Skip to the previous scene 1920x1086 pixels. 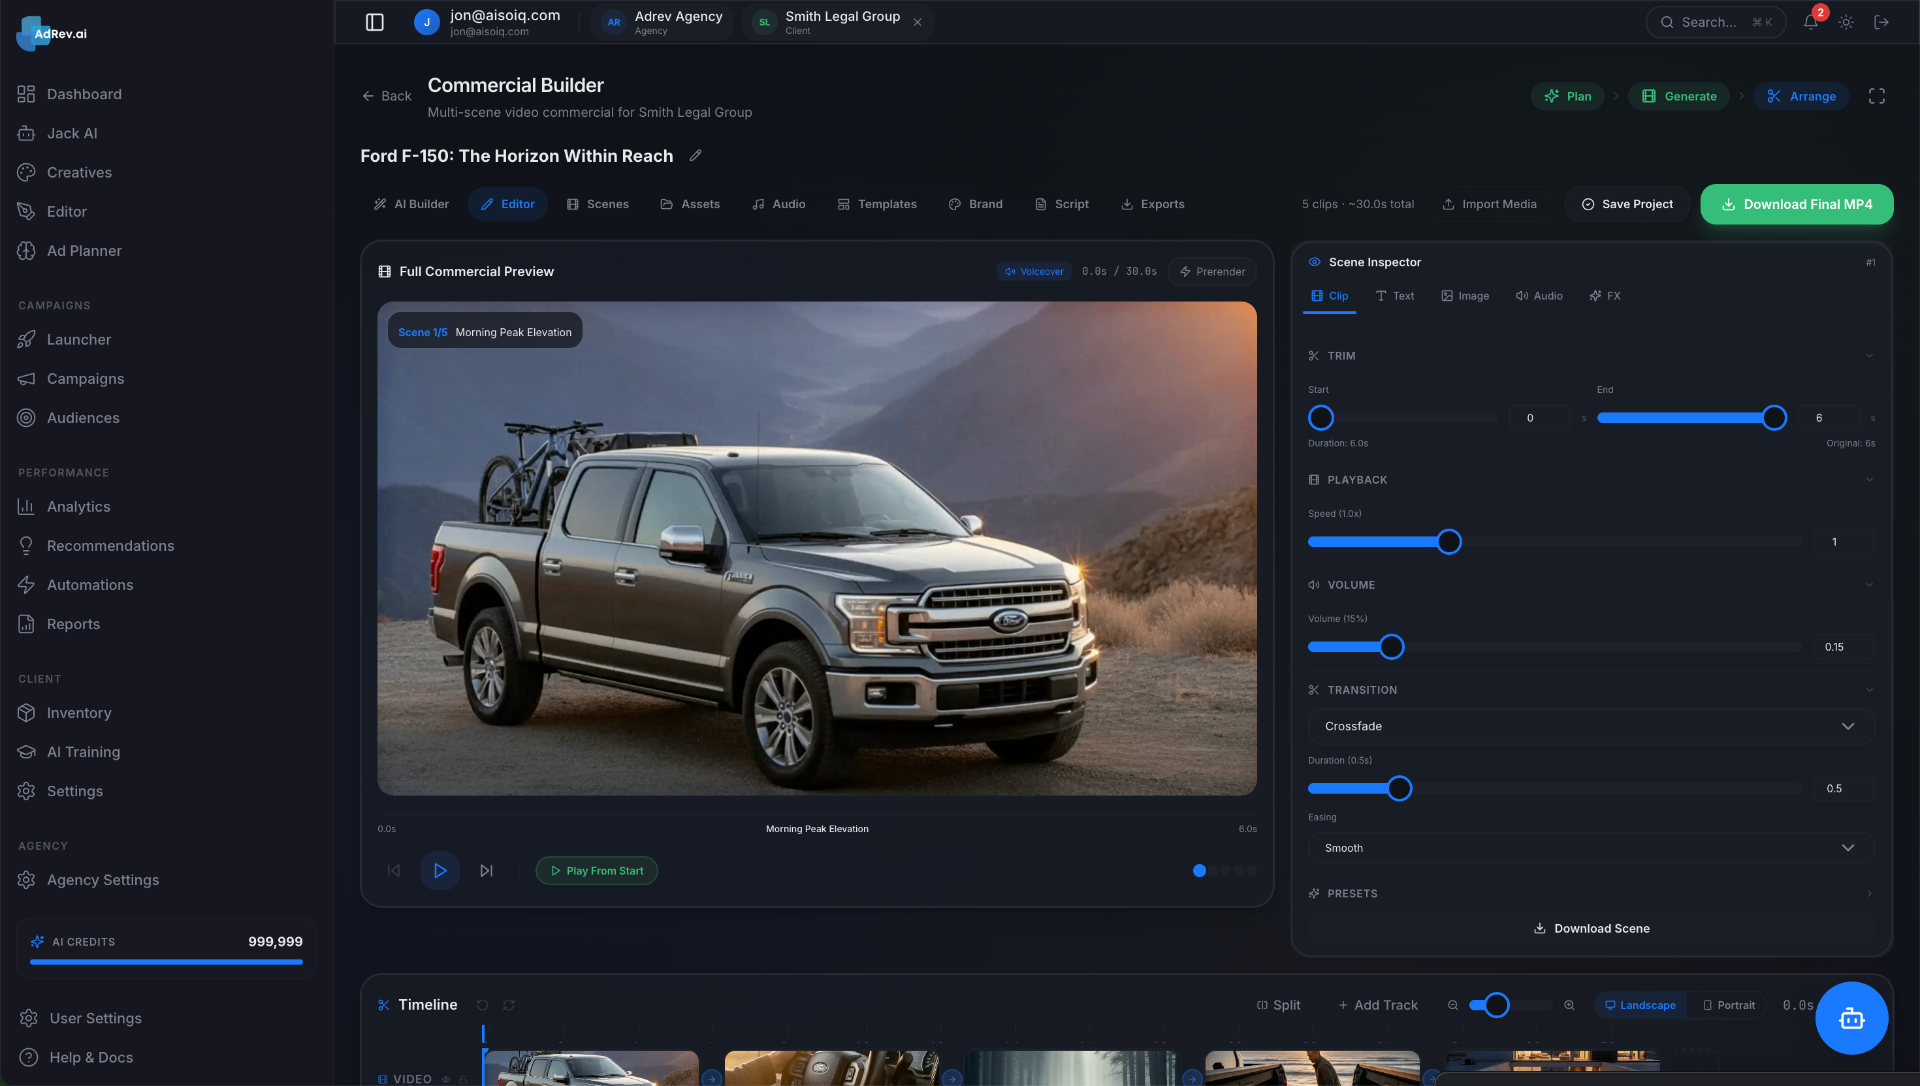pos(394,870)
